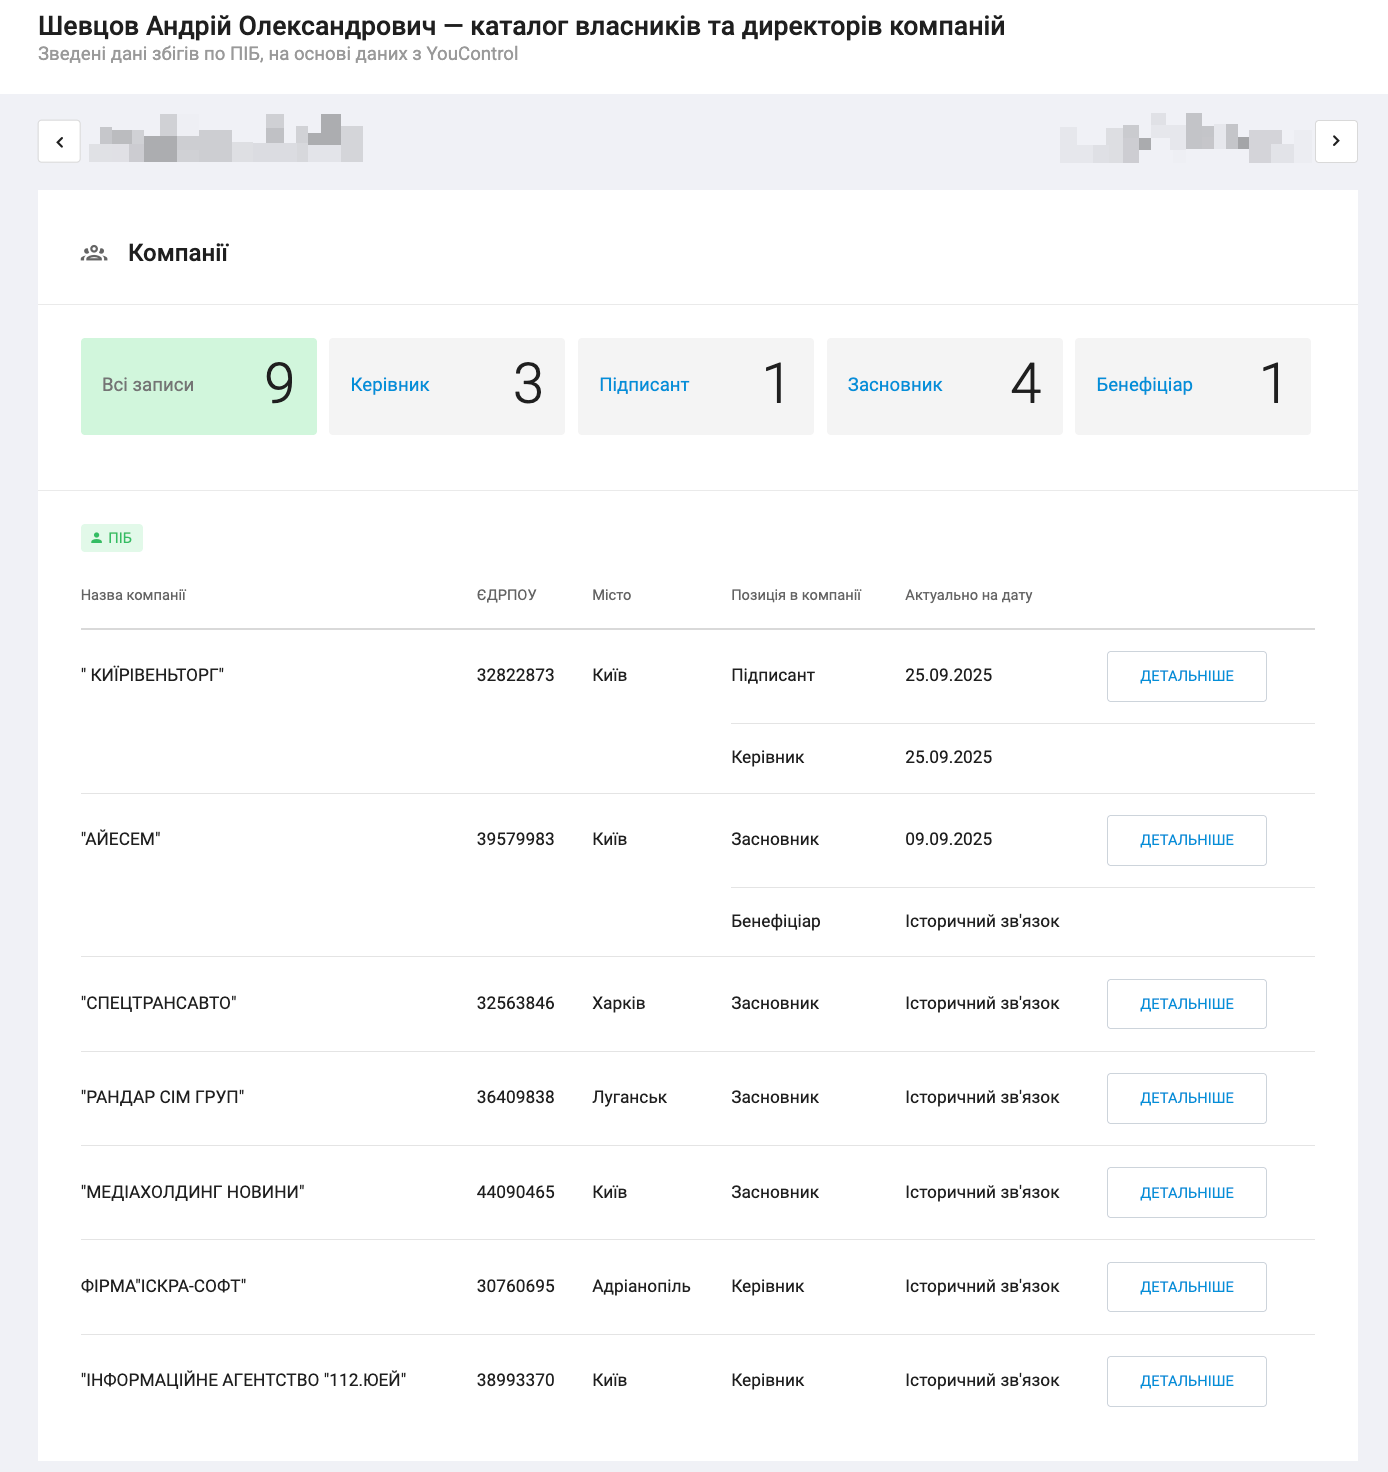Screen dimensions: 1388x1472
Task: Click the ЄДРПОУ column header
Action: tap(506, 595)
